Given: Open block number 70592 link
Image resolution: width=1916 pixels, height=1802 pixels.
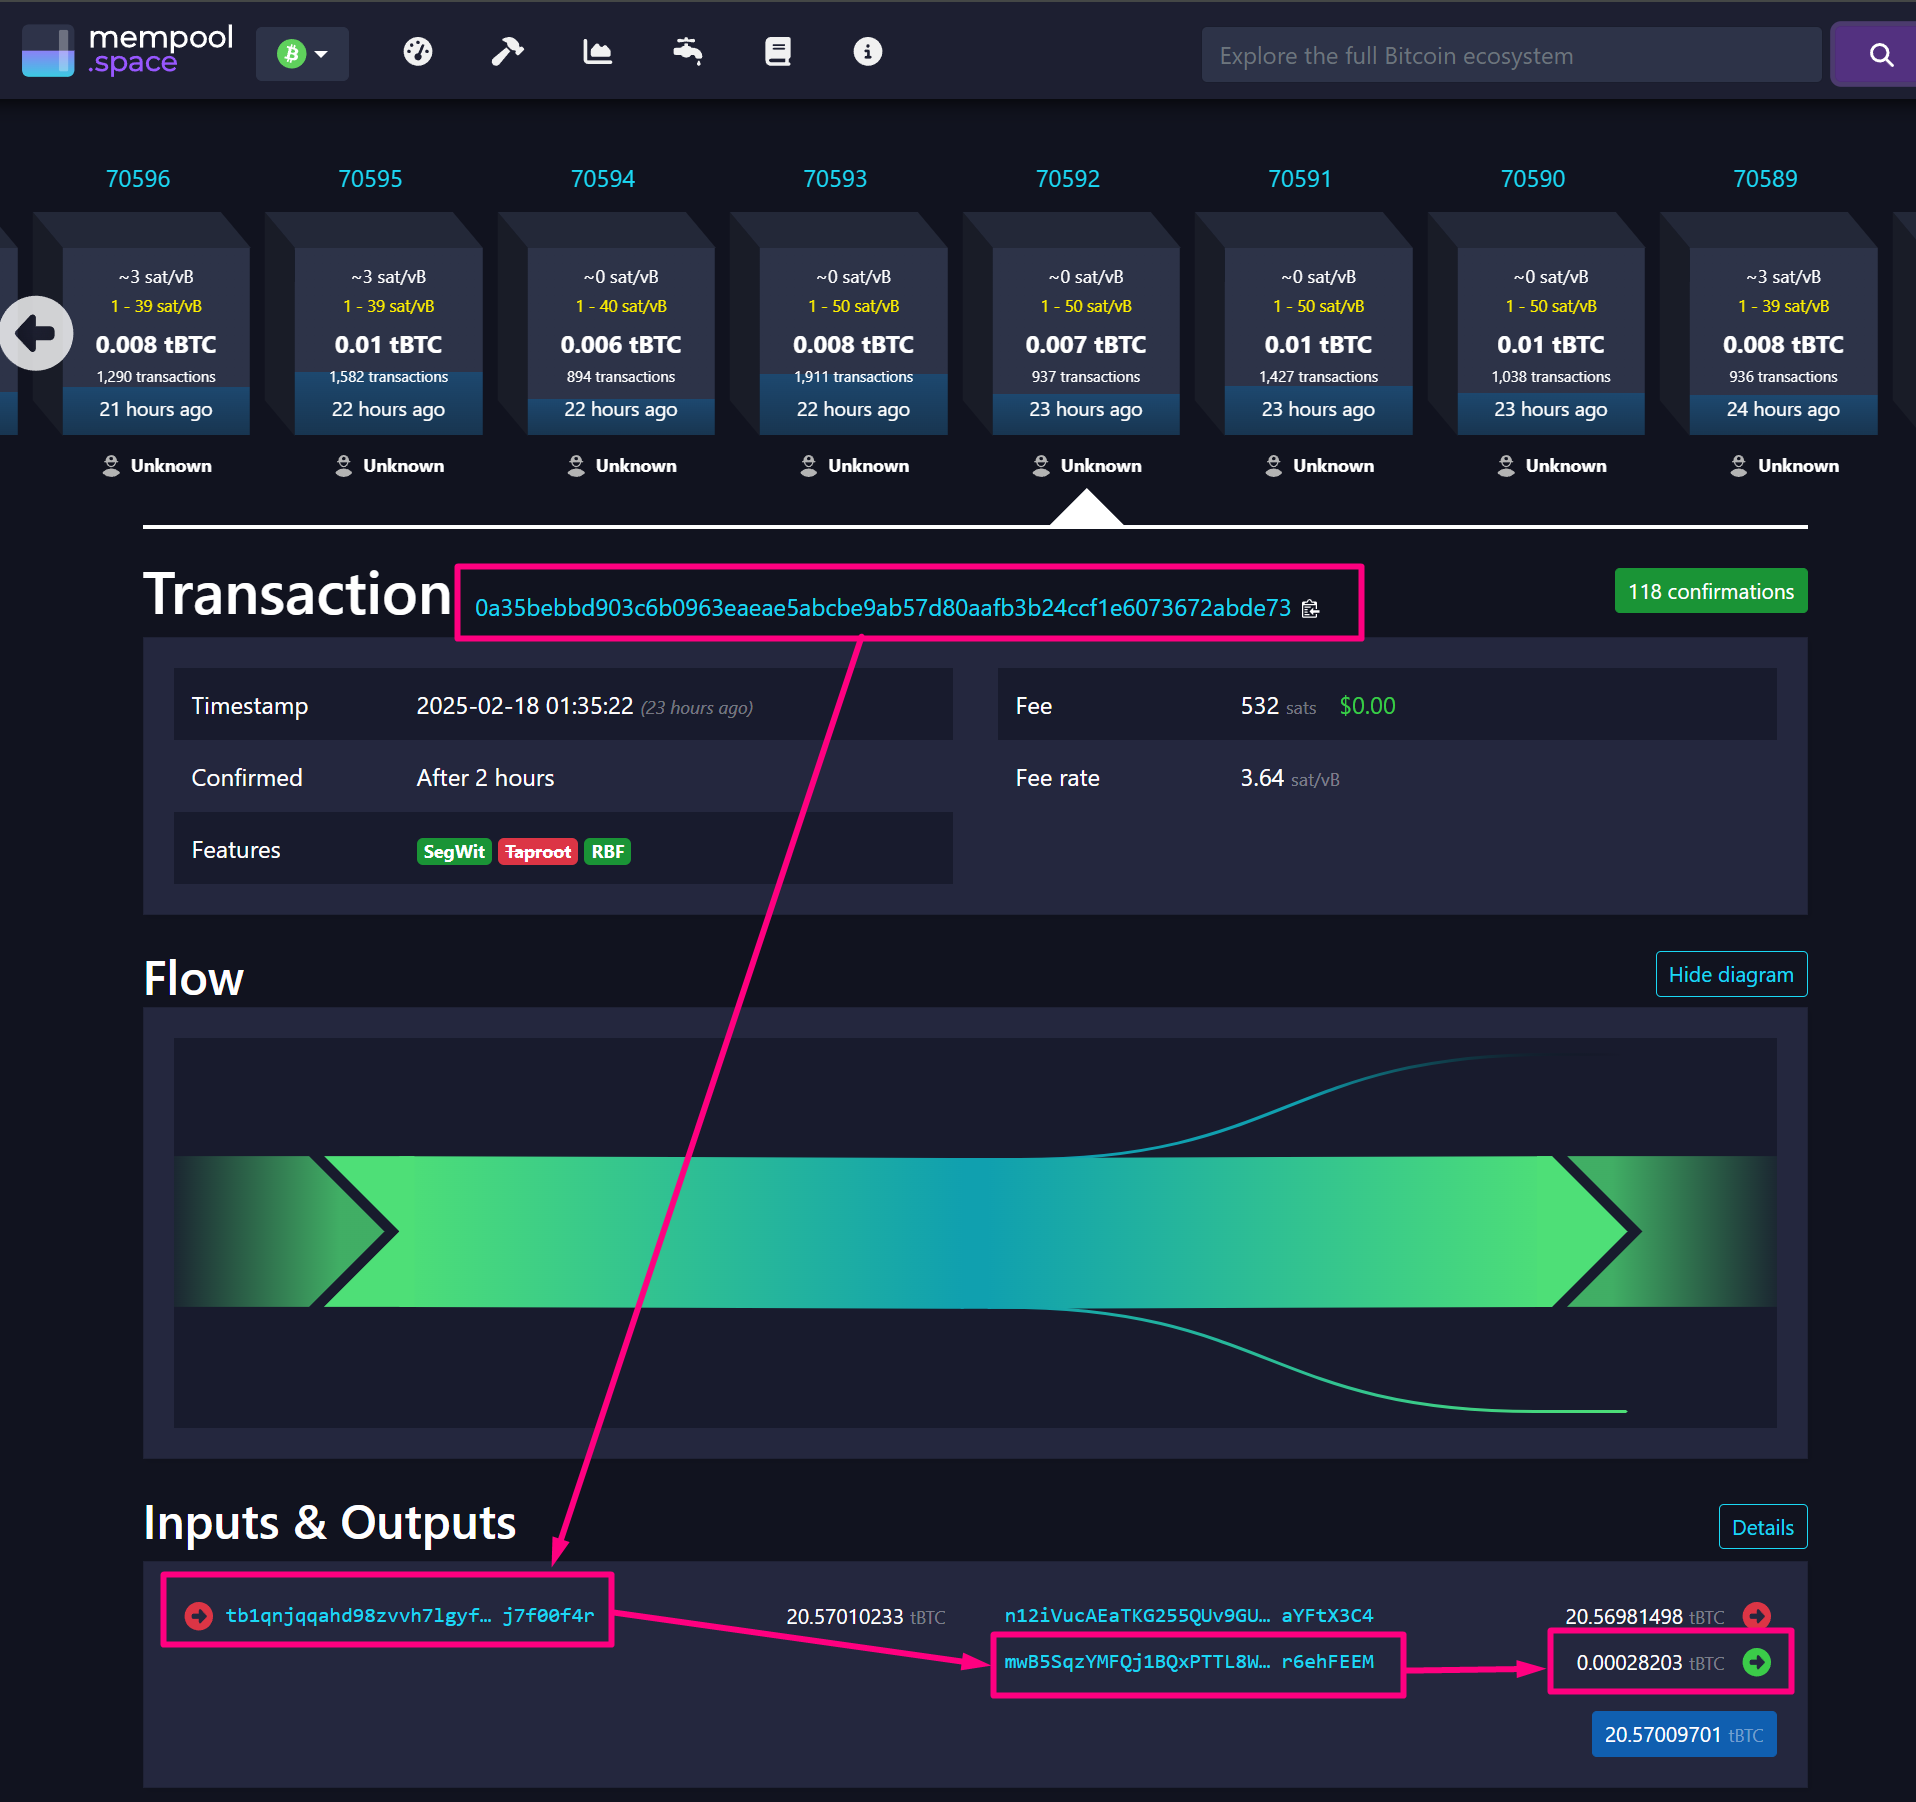Looking at the screenshot, I should (1068, 179).
